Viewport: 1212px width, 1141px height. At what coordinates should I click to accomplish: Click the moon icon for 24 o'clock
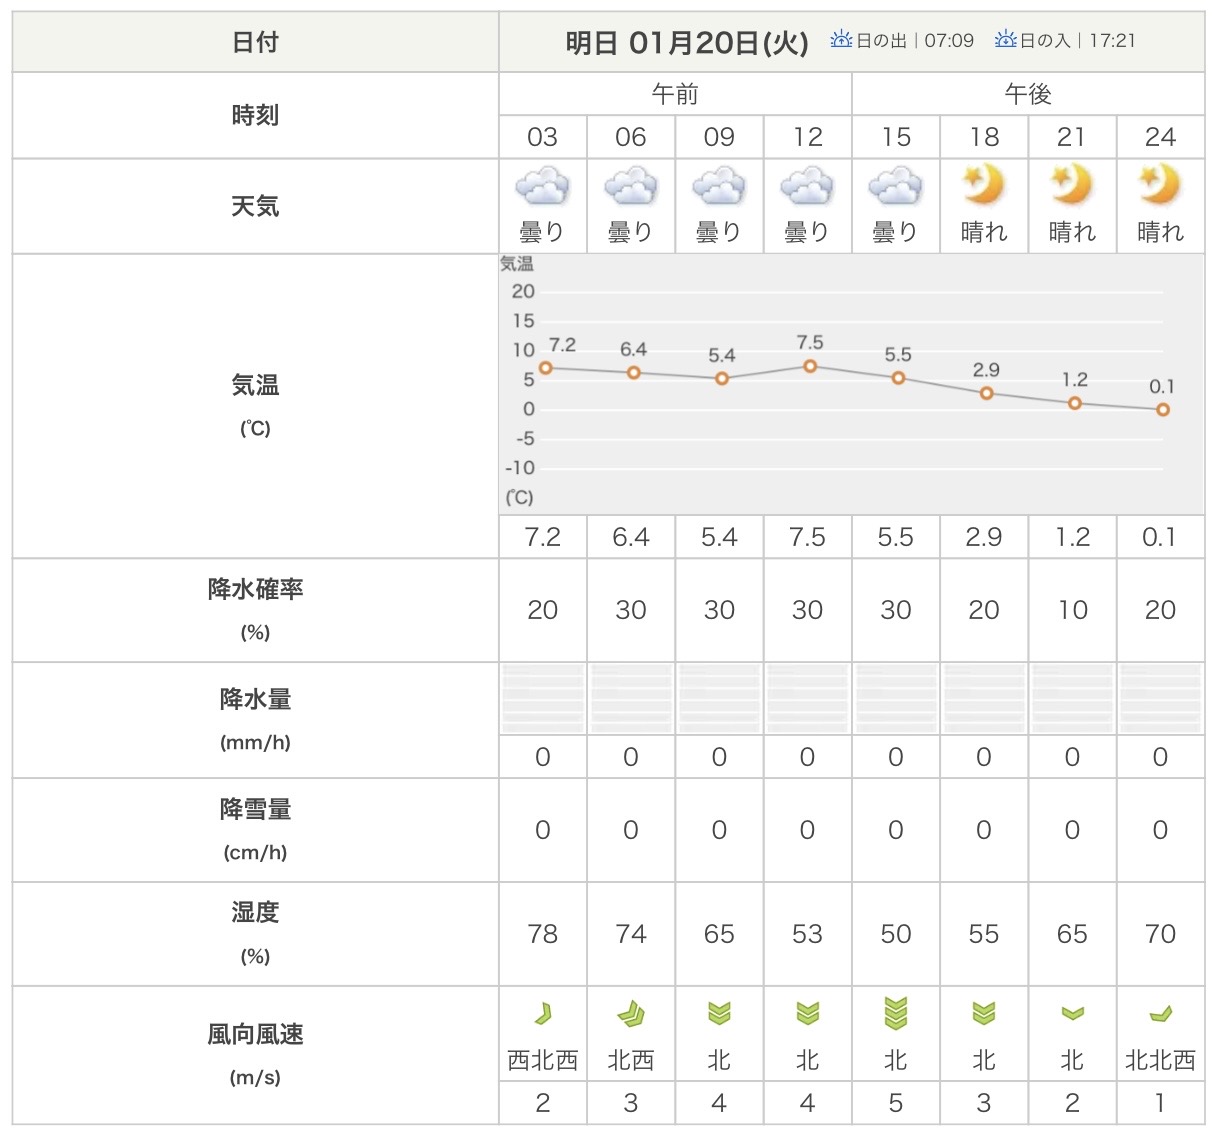[1160, 185]
